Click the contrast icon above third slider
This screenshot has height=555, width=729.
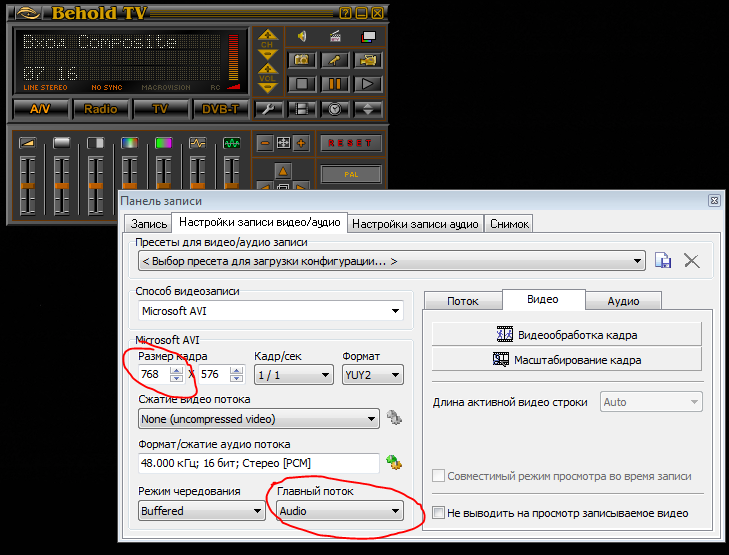95,143
